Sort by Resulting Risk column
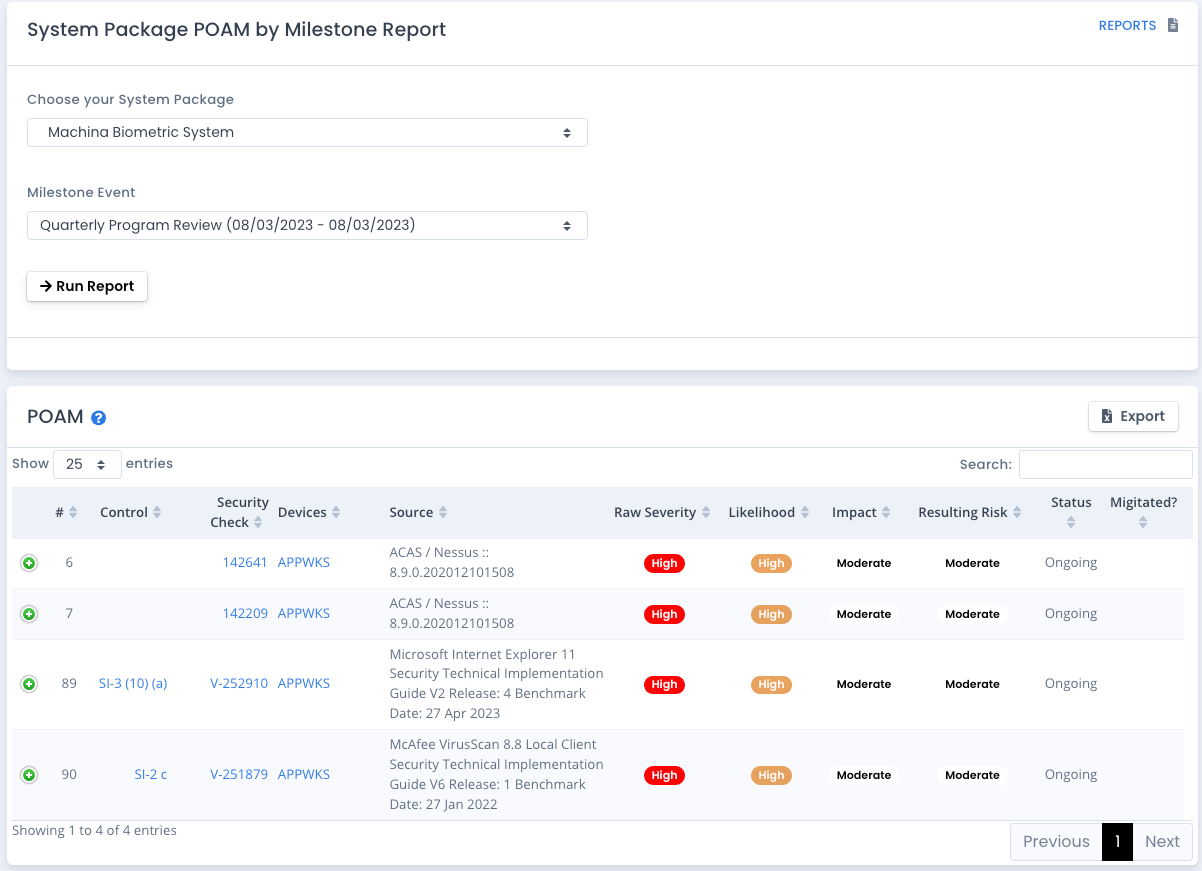 coord(1017,513)
